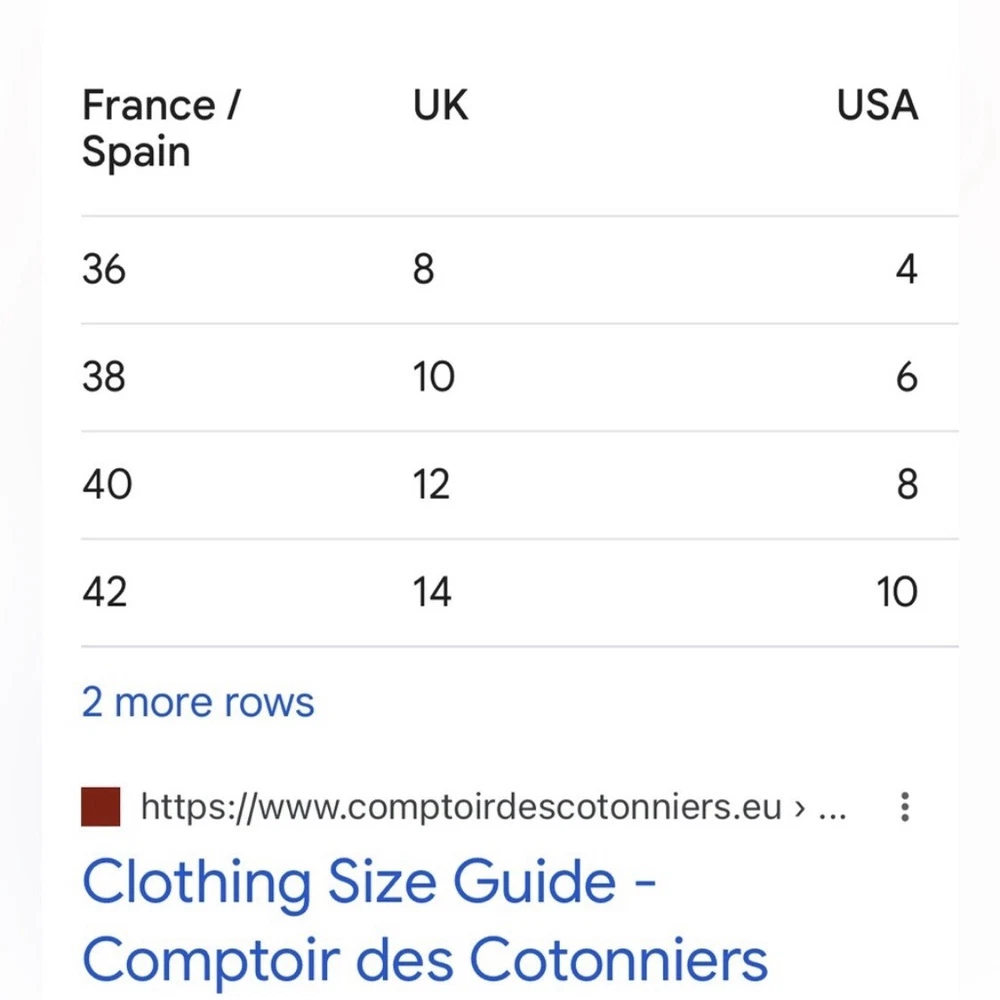Image resolution: width=1000 pixels, height=1000 pixels.
Task: Click USA size 6 cell
Action: point(906,378)
